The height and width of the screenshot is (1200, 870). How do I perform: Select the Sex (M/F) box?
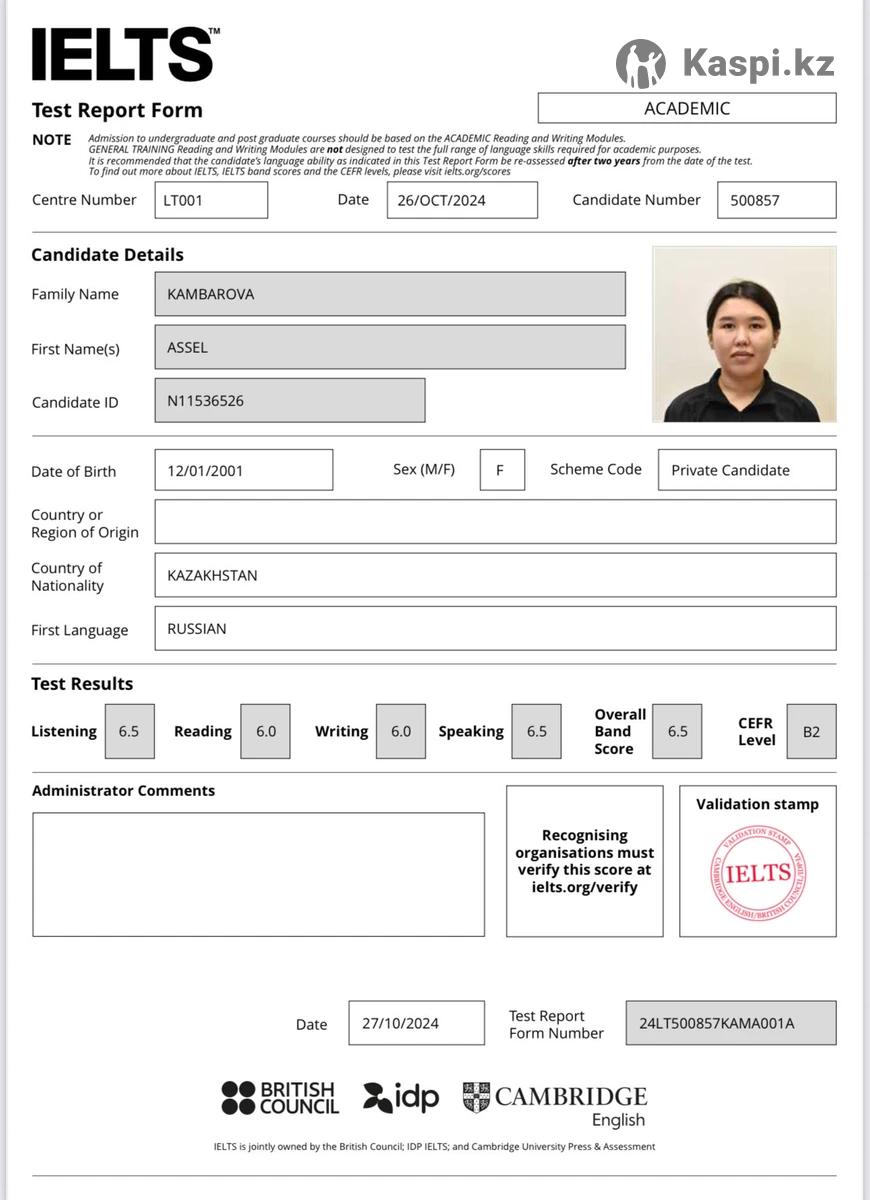[502, 470]
